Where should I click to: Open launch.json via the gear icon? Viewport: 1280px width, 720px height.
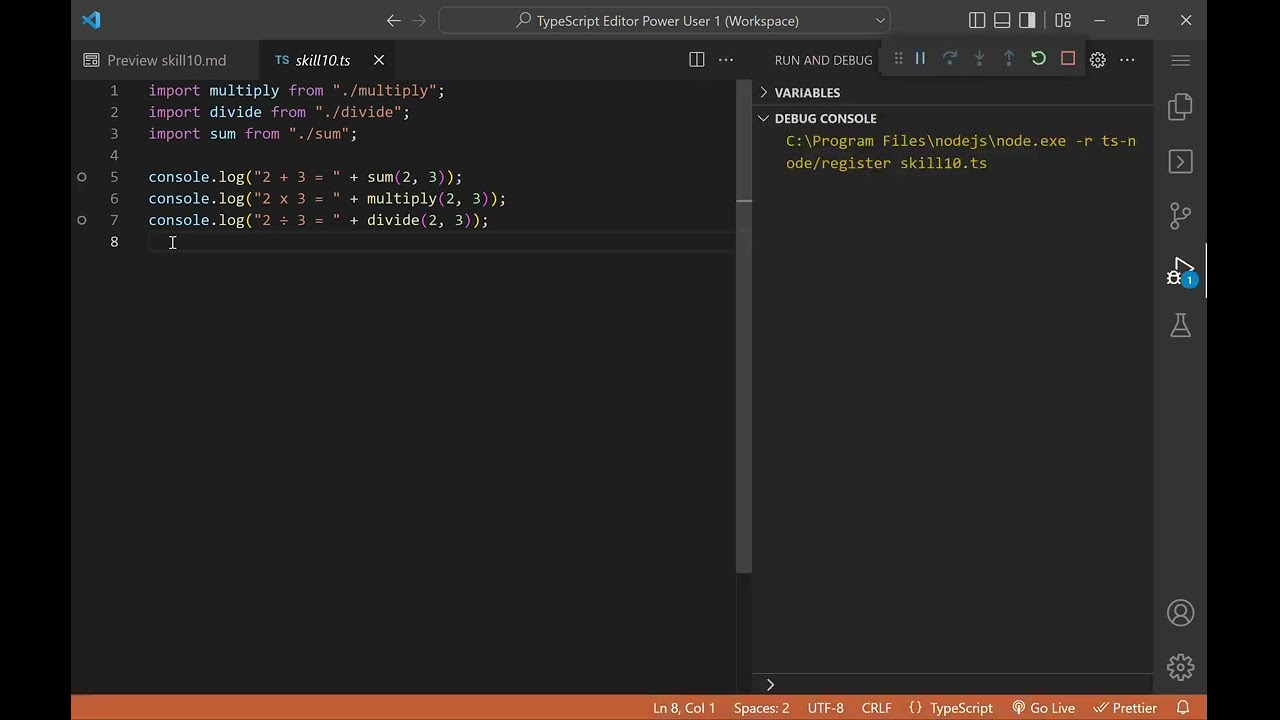click(1098, 60)
